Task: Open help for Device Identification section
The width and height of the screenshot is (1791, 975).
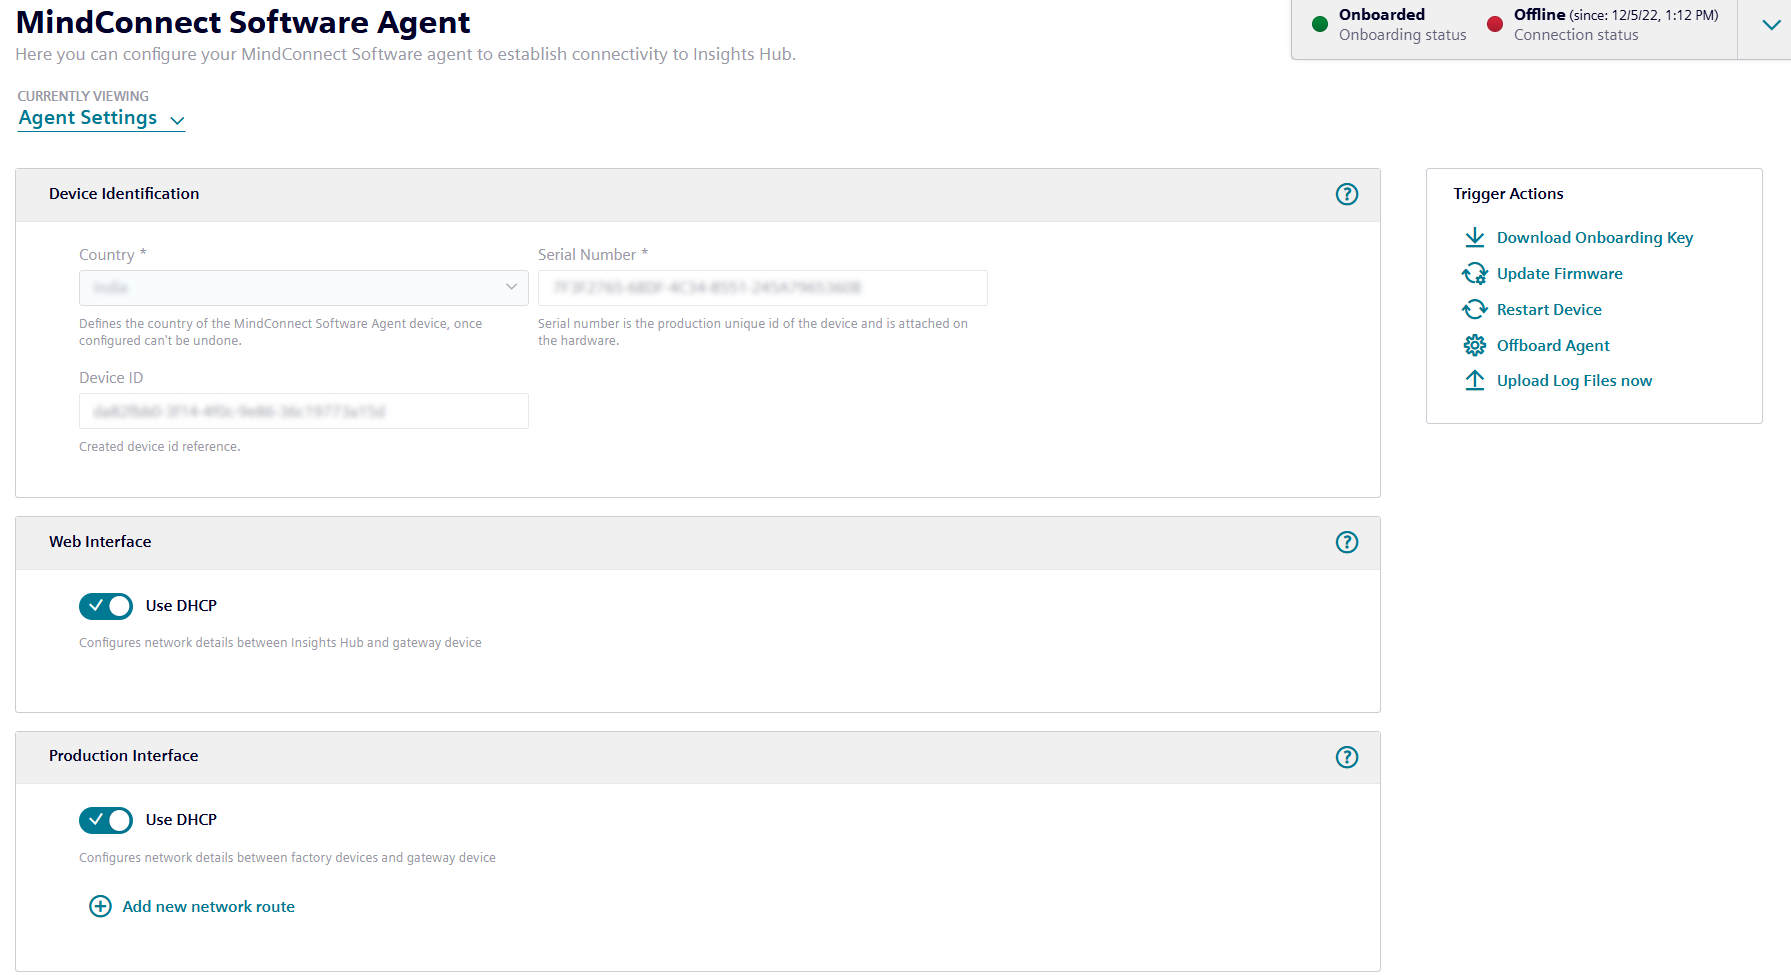Action: [x=1347, y=194]
